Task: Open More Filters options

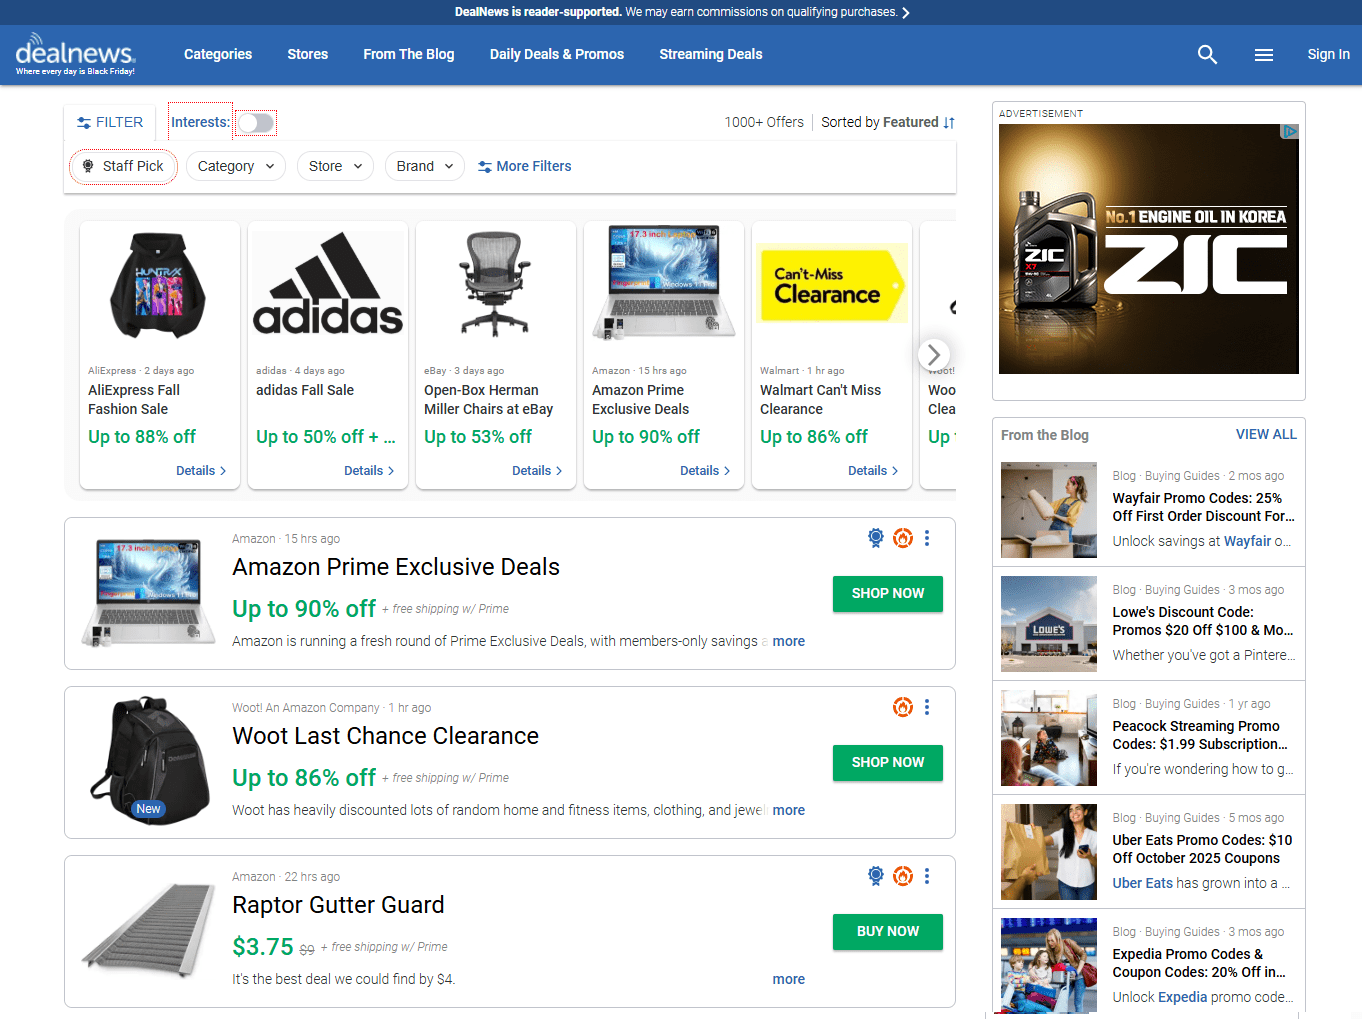Action: (x=525, y=166)
